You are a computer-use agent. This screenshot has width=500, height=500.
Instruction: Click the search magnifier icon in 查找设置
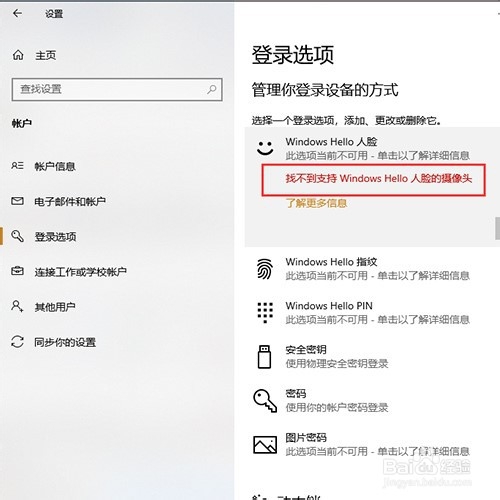(212, 89)
